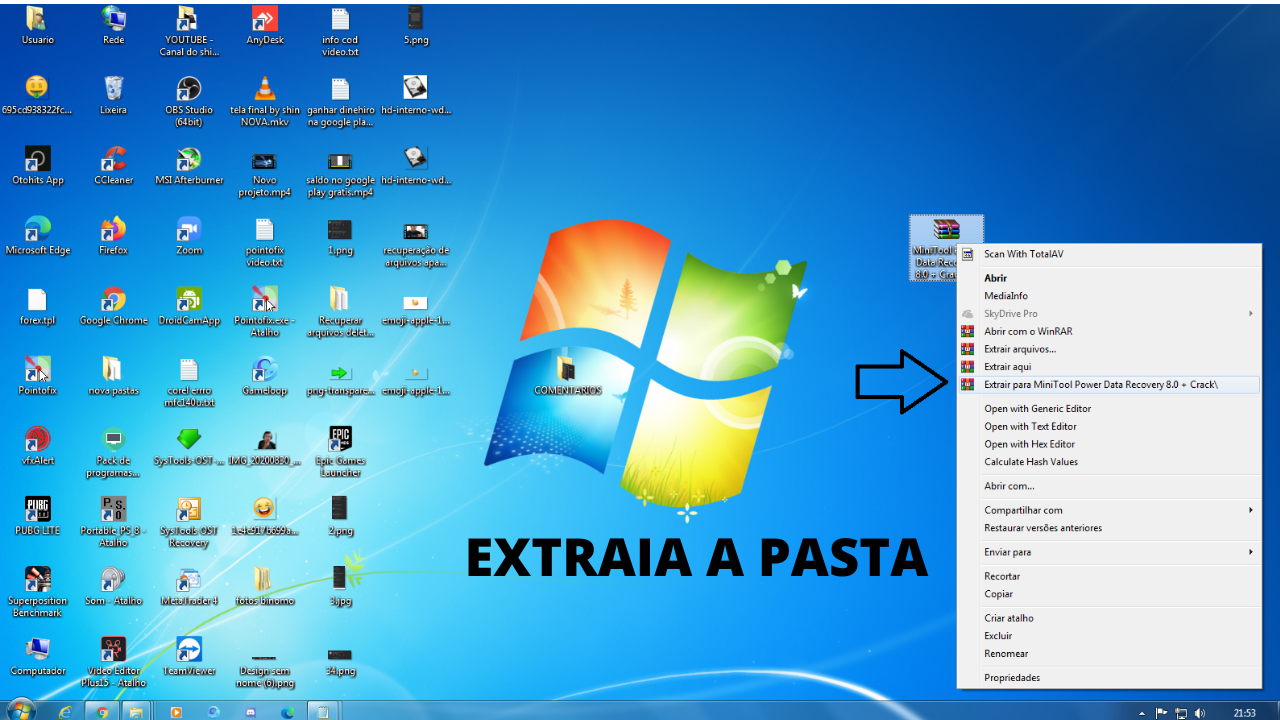Select the CCleaner shortcut on desktop
Screen dimensions: 1280x720
pos(113,166)
